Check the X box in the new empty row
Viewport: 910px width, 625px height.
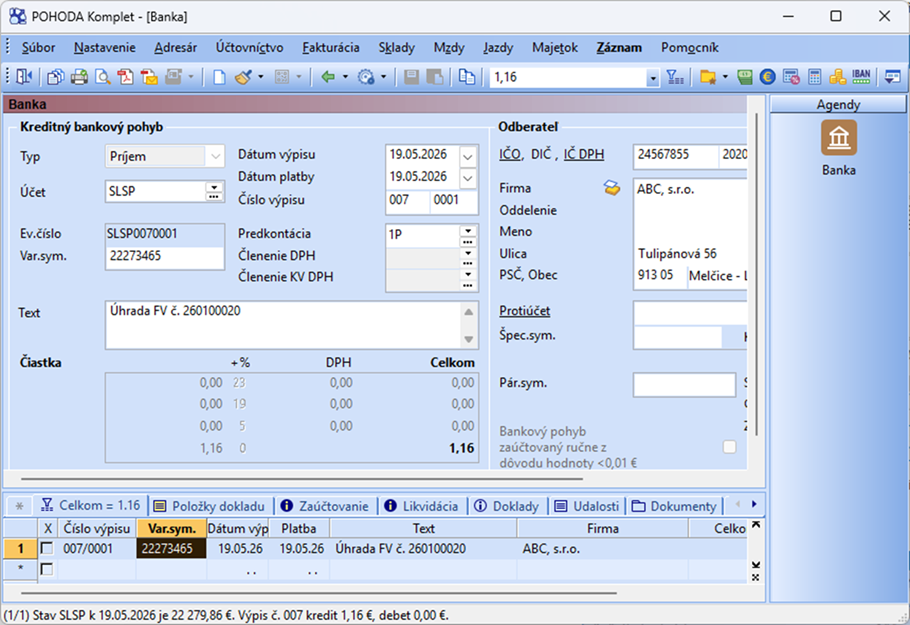(47, 569)
